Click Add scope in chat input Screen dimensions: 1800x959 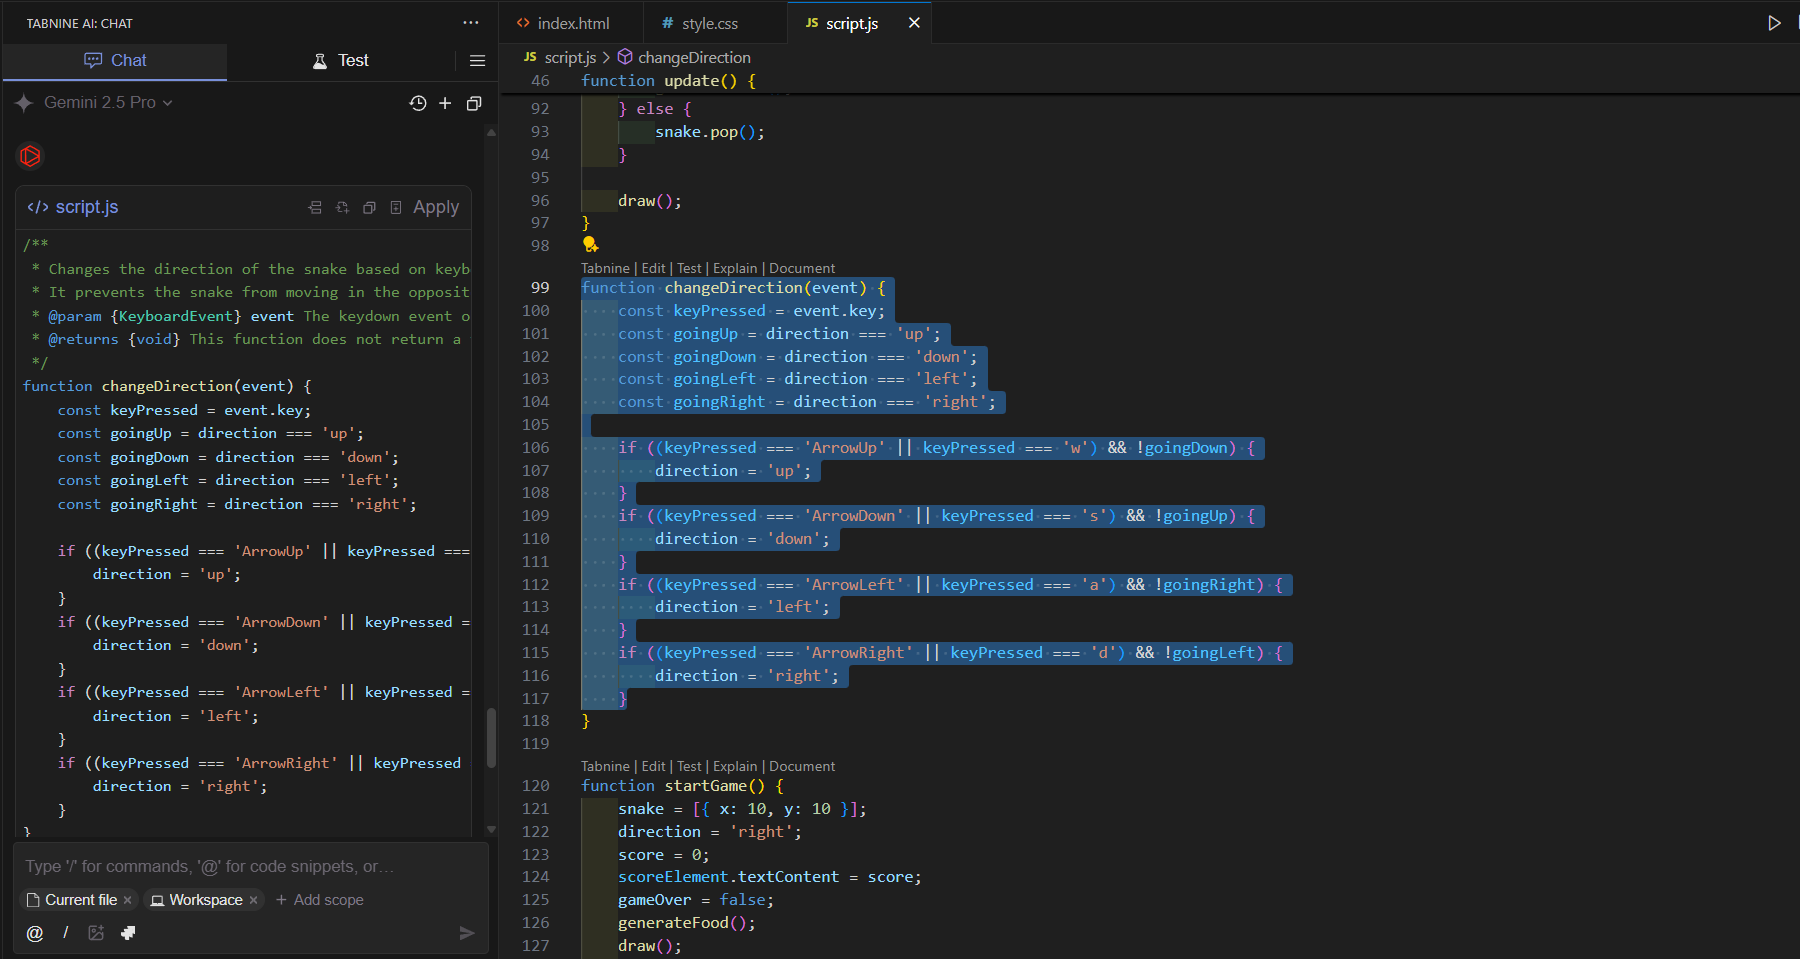pyautogui.click(x=319, y=900)
